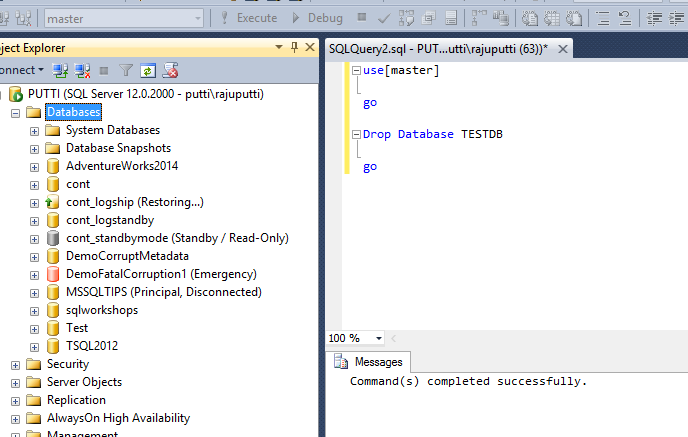Click the Decrease Indent icon
This screenshot has height=437, width=688.
(654, 18)
